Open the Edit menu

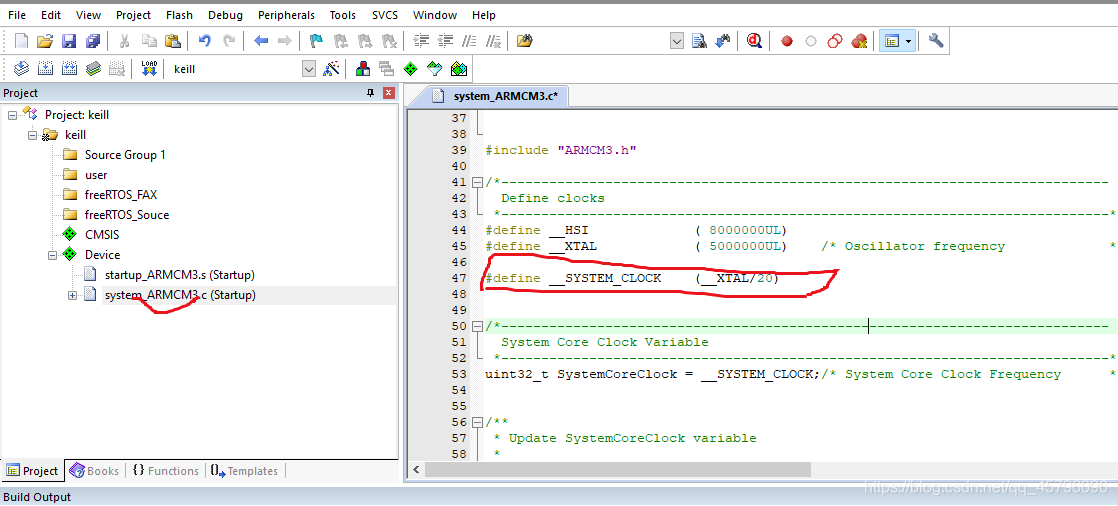pyautogui.click(x=51, y=14)
